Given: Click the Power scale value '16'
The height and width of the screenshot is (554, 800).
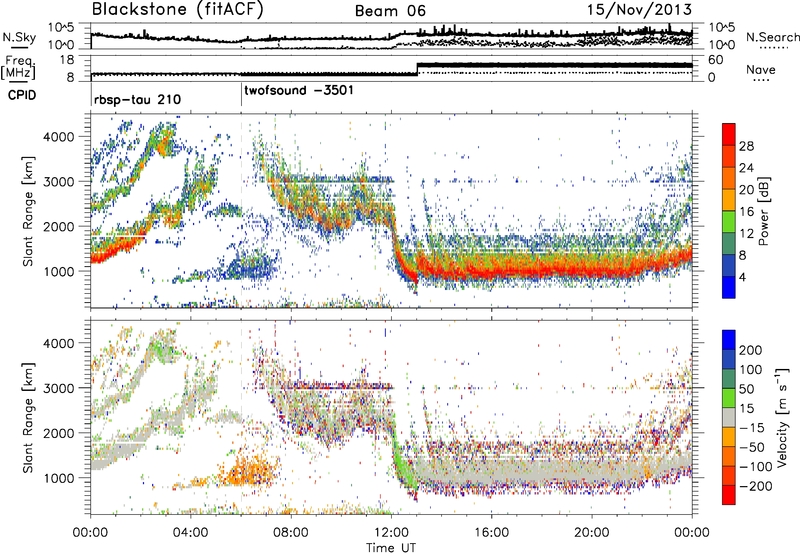Looking at the screenshot, I should tap(746, 212).
